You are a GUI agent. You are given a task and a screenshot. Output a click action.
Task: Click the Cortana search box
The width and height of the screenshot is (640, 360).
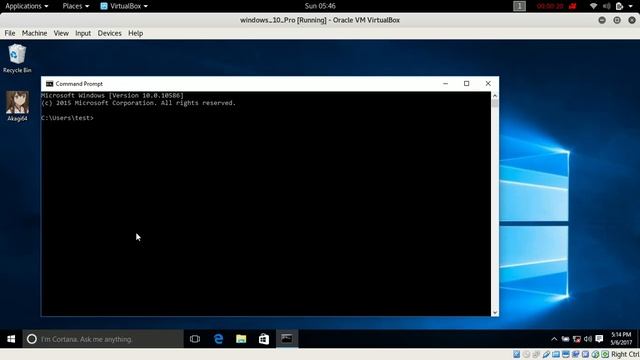[x=103, y=339]
